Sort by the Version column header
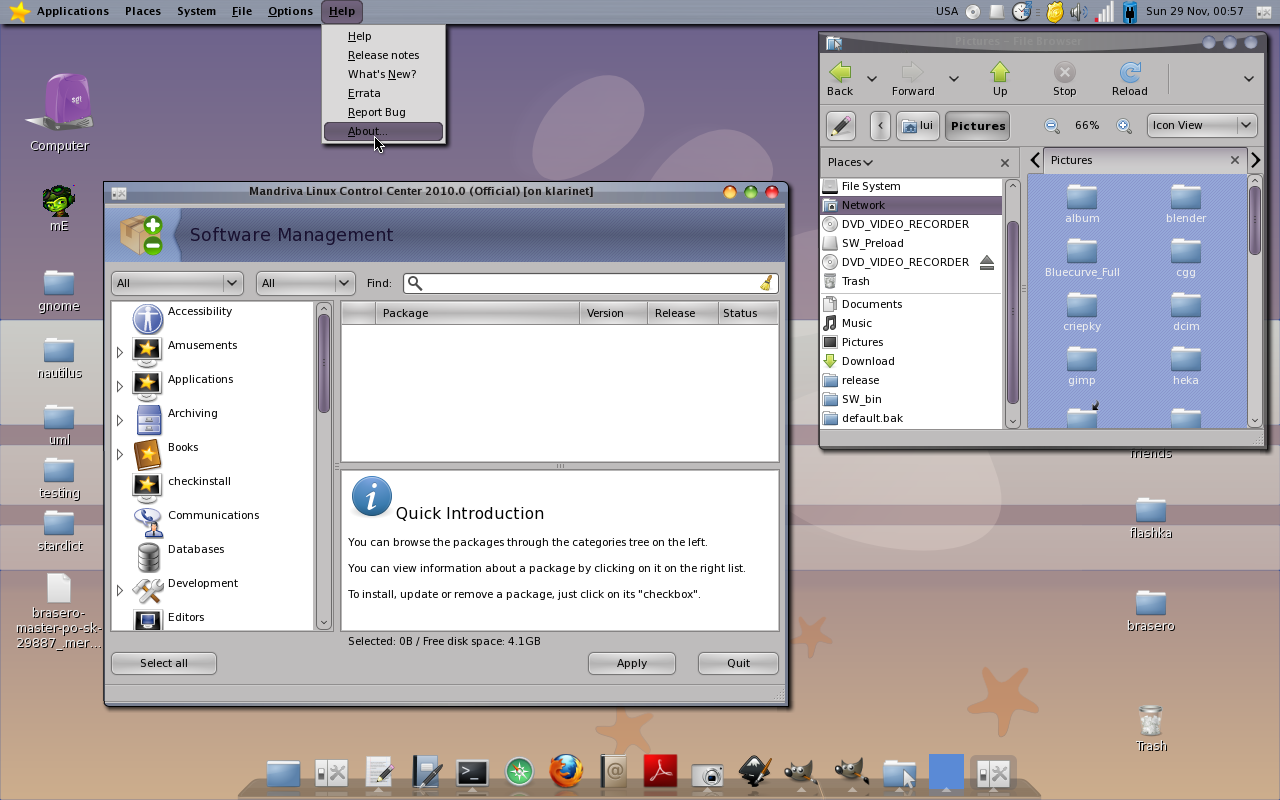This screenshot has width=1280, height=800. [x=614, y=313]
